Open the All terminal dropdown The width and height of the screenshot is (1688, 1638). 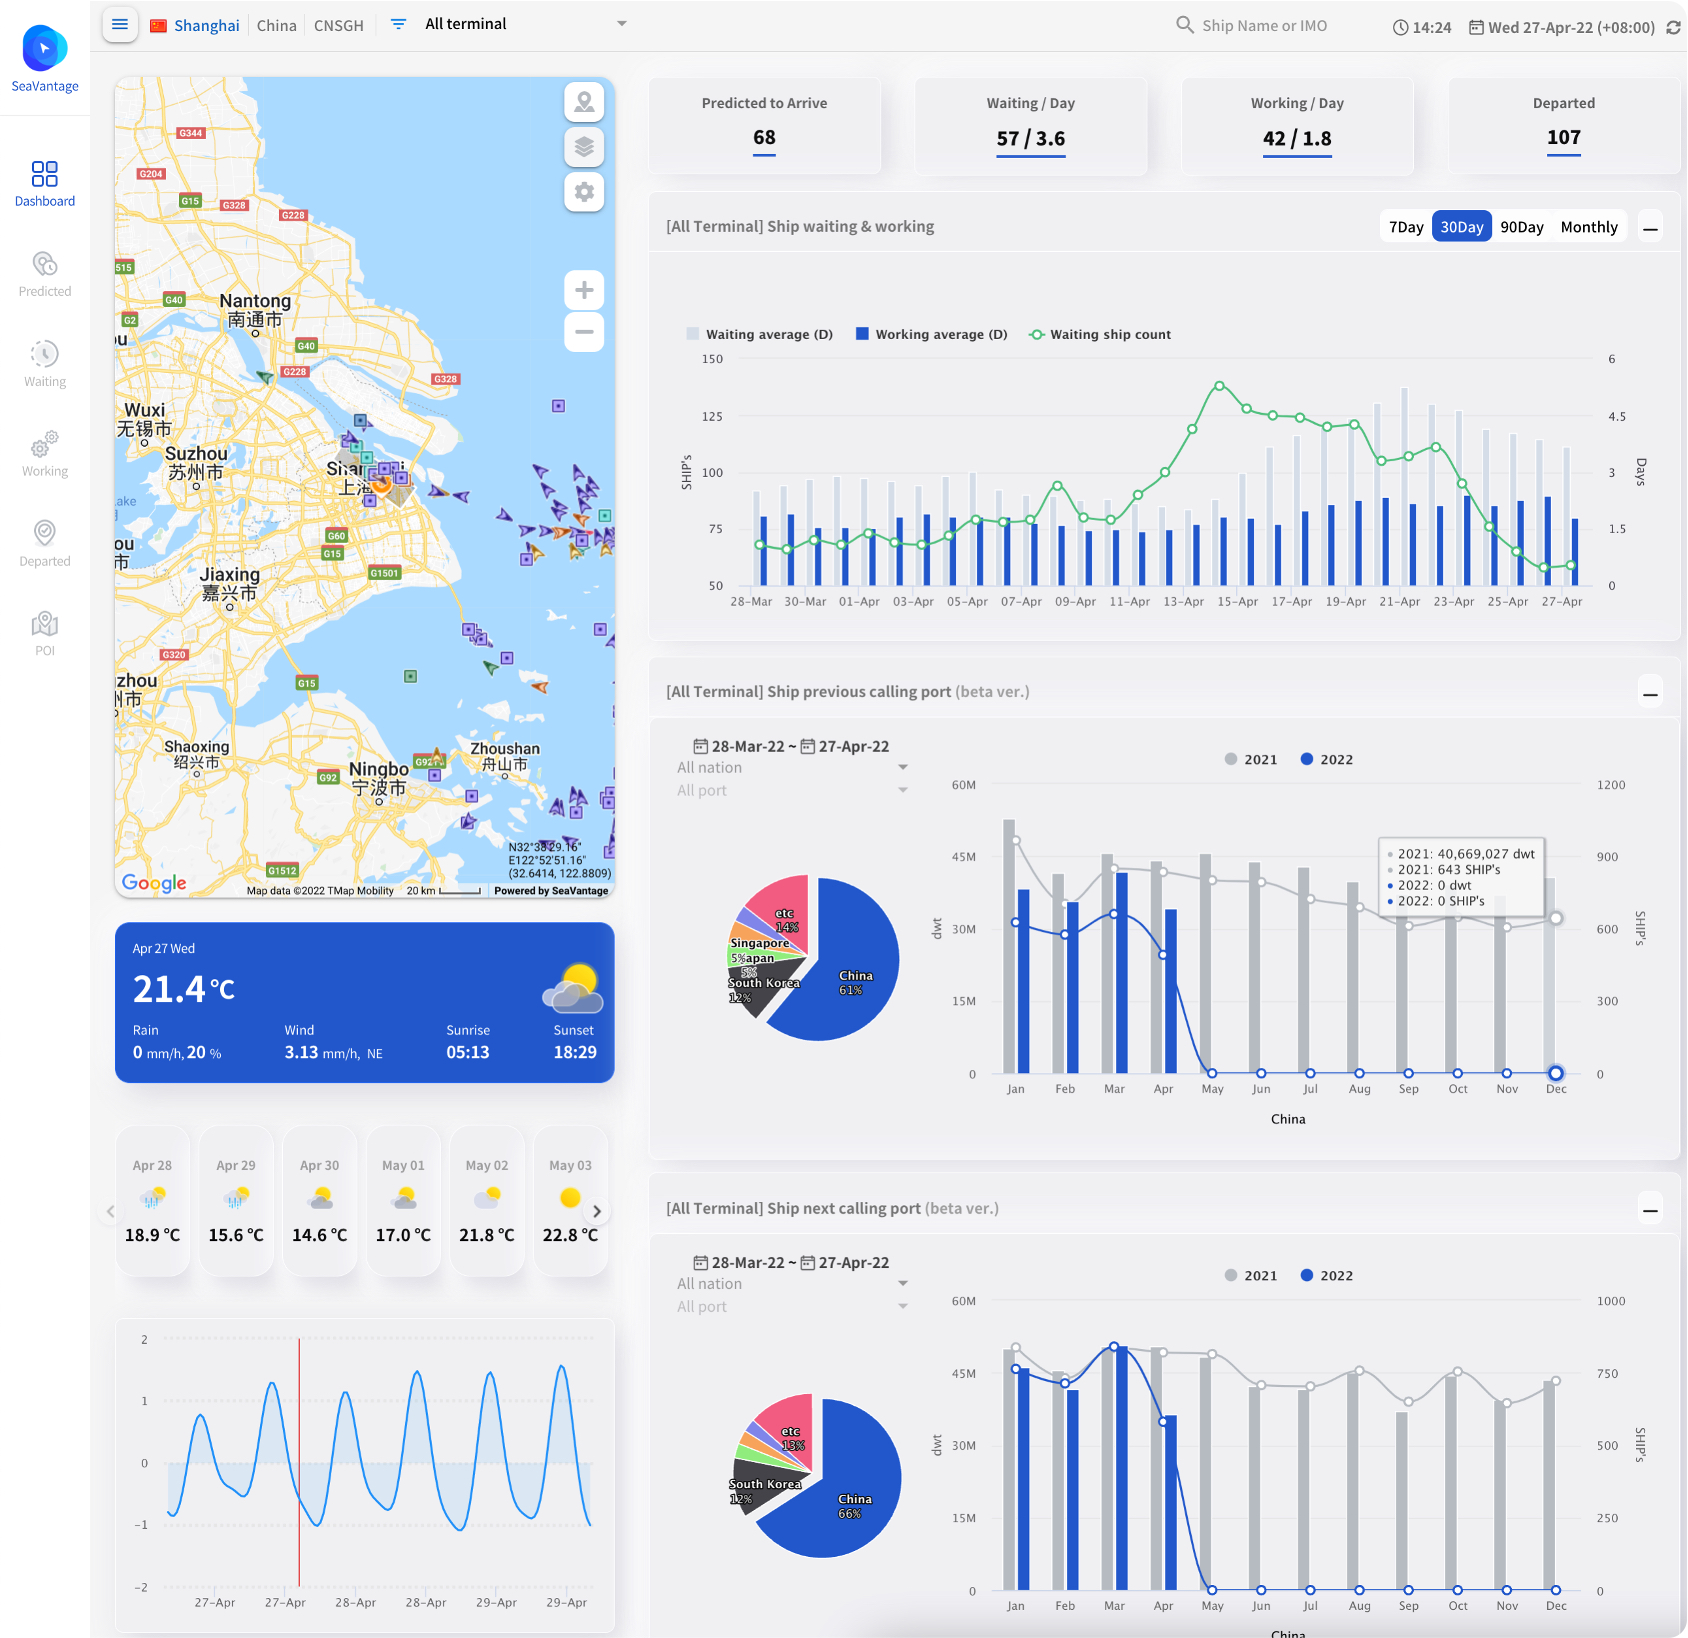[525, 24]
